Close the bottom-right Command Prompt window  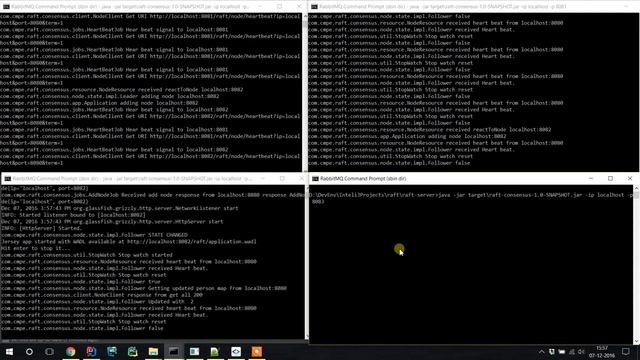point(630,178)
